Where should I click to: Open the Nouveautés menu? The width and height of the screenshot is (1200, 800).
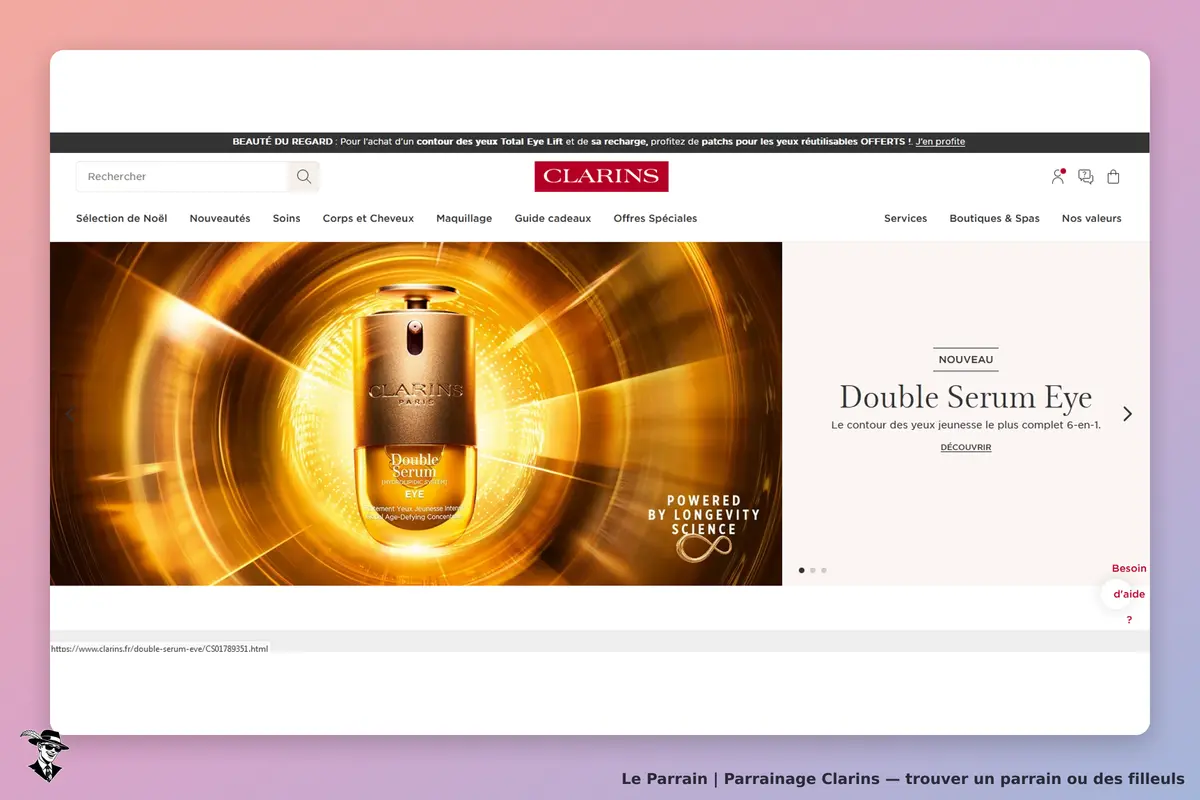click(220, 218)
